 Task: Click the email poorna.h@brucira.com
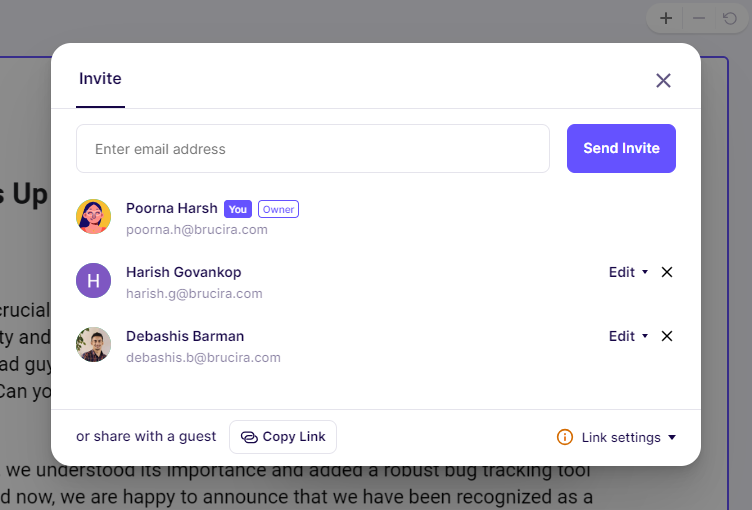point(197,230)
